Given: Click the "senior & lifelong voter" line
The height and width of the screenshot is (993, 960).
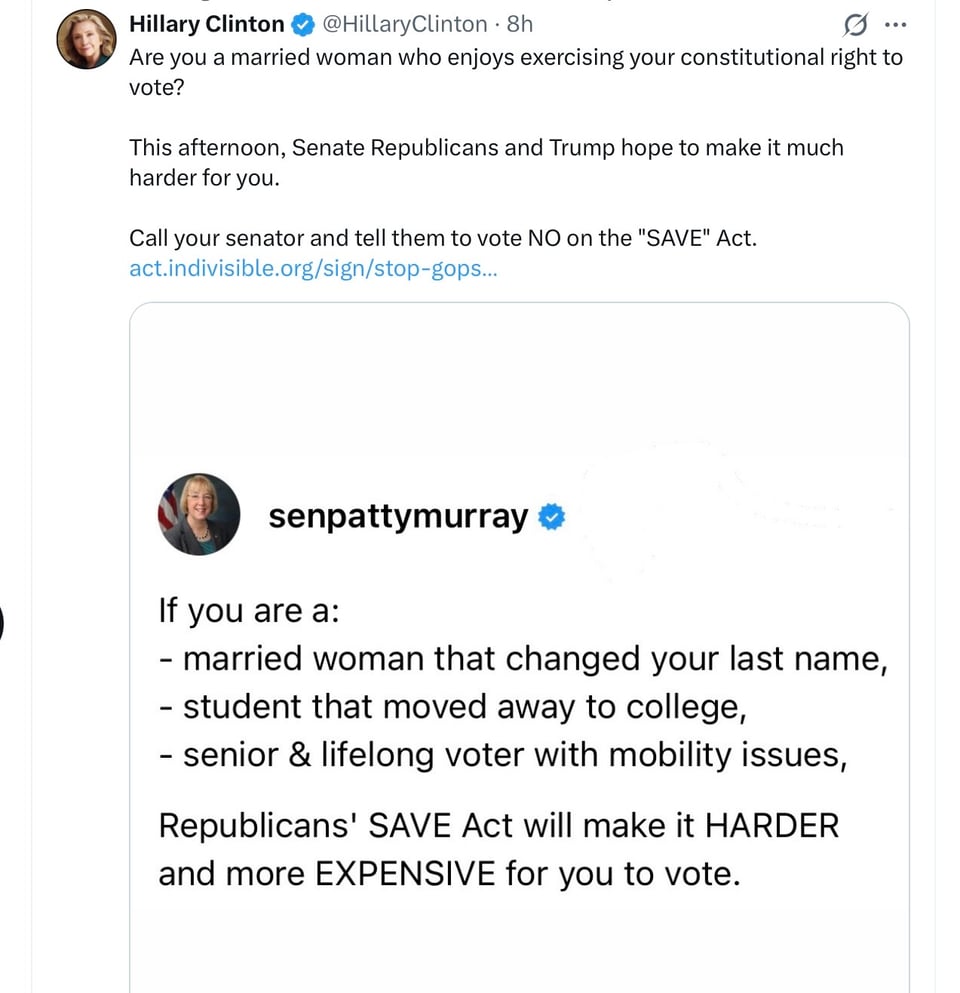Looking at the screenshot, I should [503, 756].
